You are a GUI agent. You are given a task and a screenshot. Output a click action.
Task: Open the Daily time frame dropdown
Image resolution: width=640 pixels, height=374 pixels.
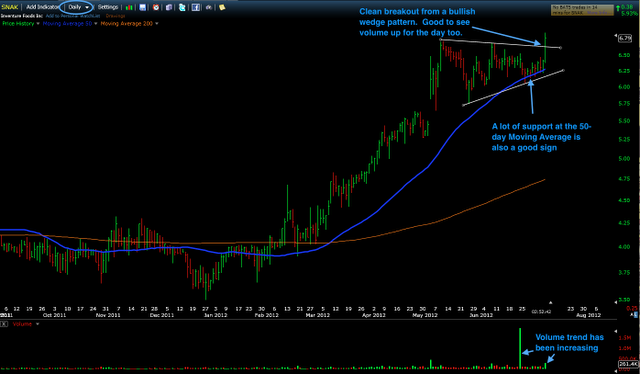(78, 7)
